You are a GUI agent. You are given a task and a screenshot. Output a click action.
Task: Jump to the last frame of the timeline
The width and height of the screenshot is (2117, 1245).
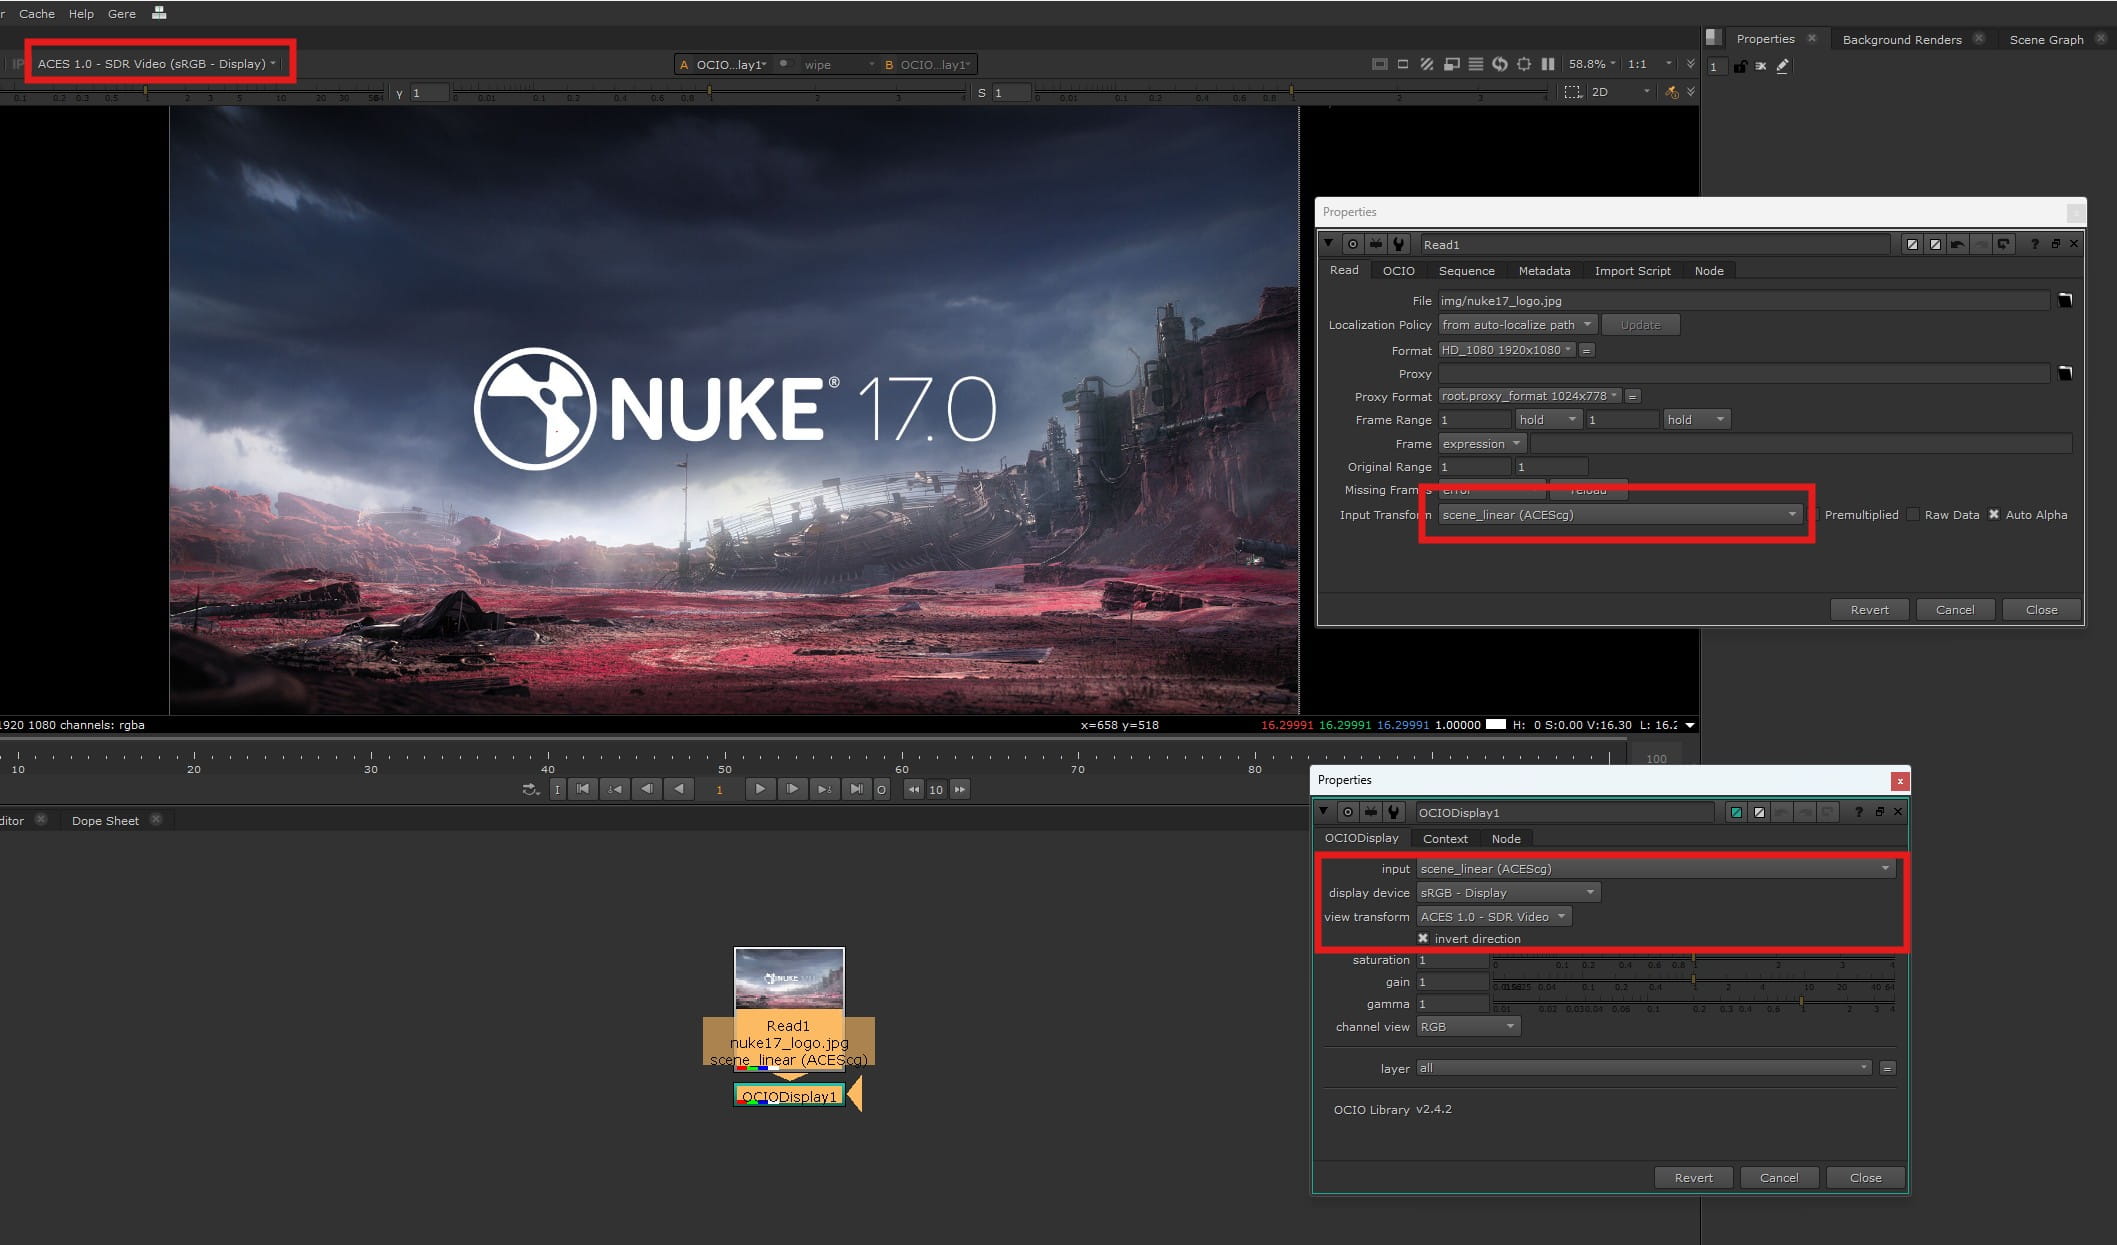pos(856,789)
